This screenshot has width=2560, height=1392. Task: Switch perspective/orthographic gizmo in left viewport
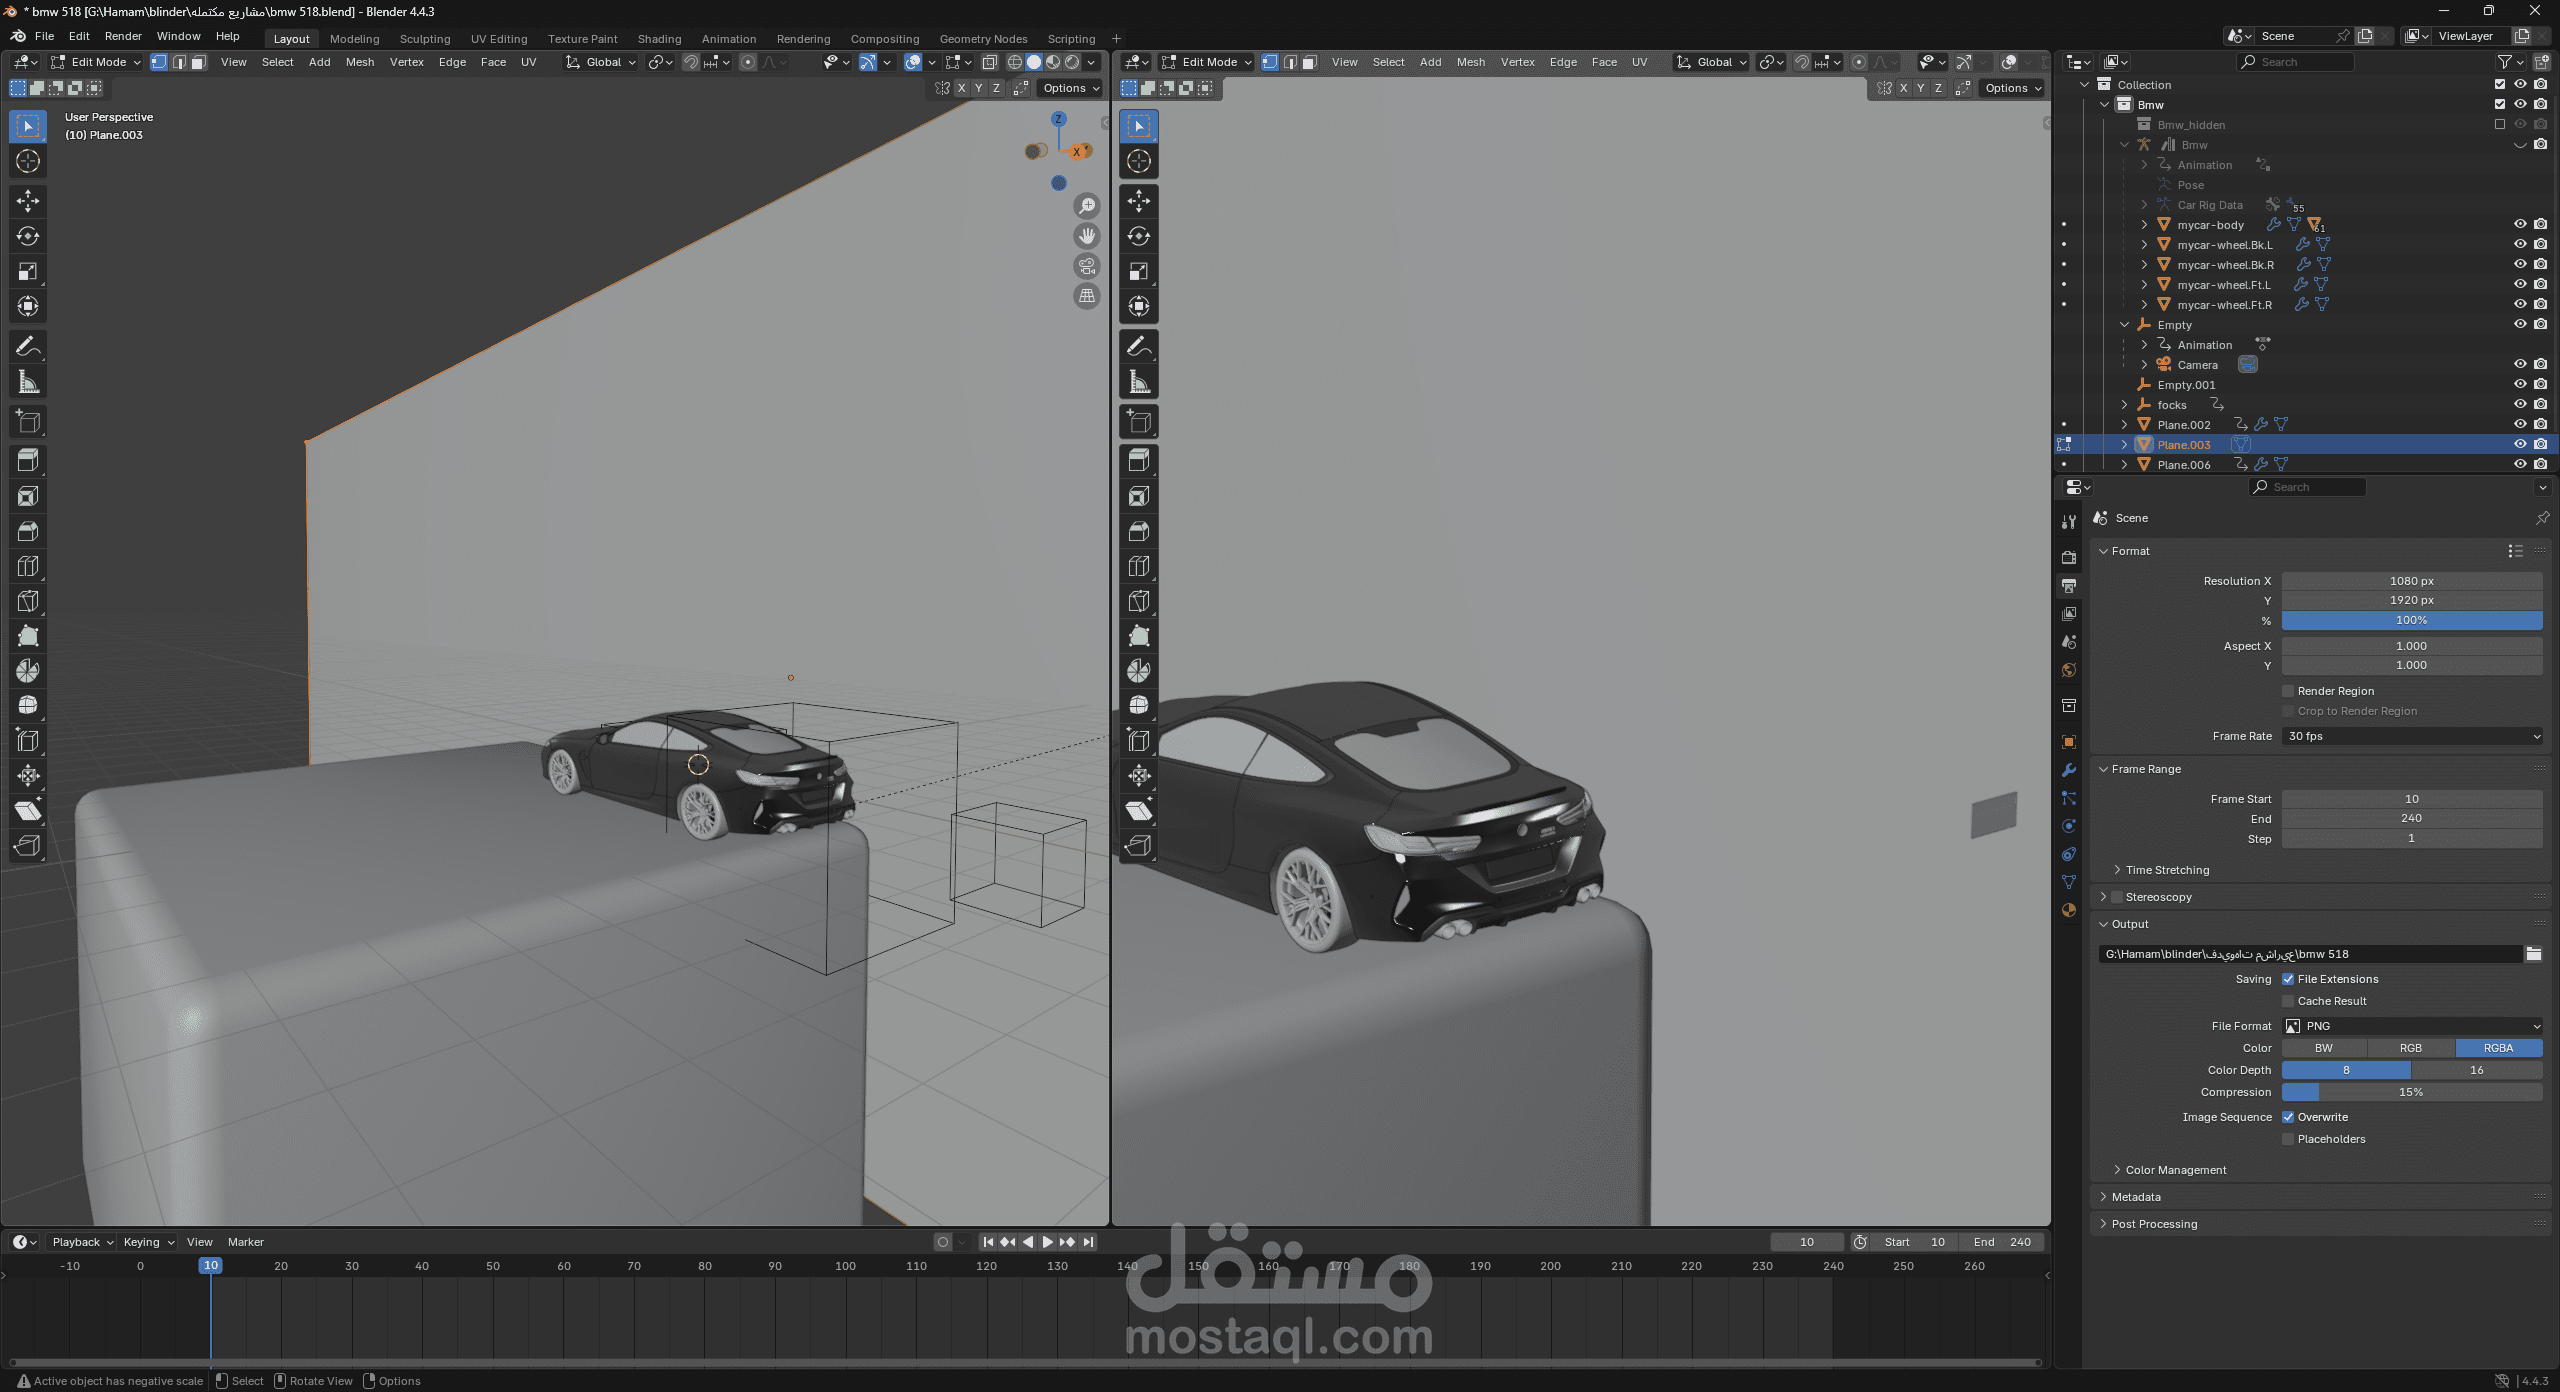pyautogui.click(x=1087, y=296)
